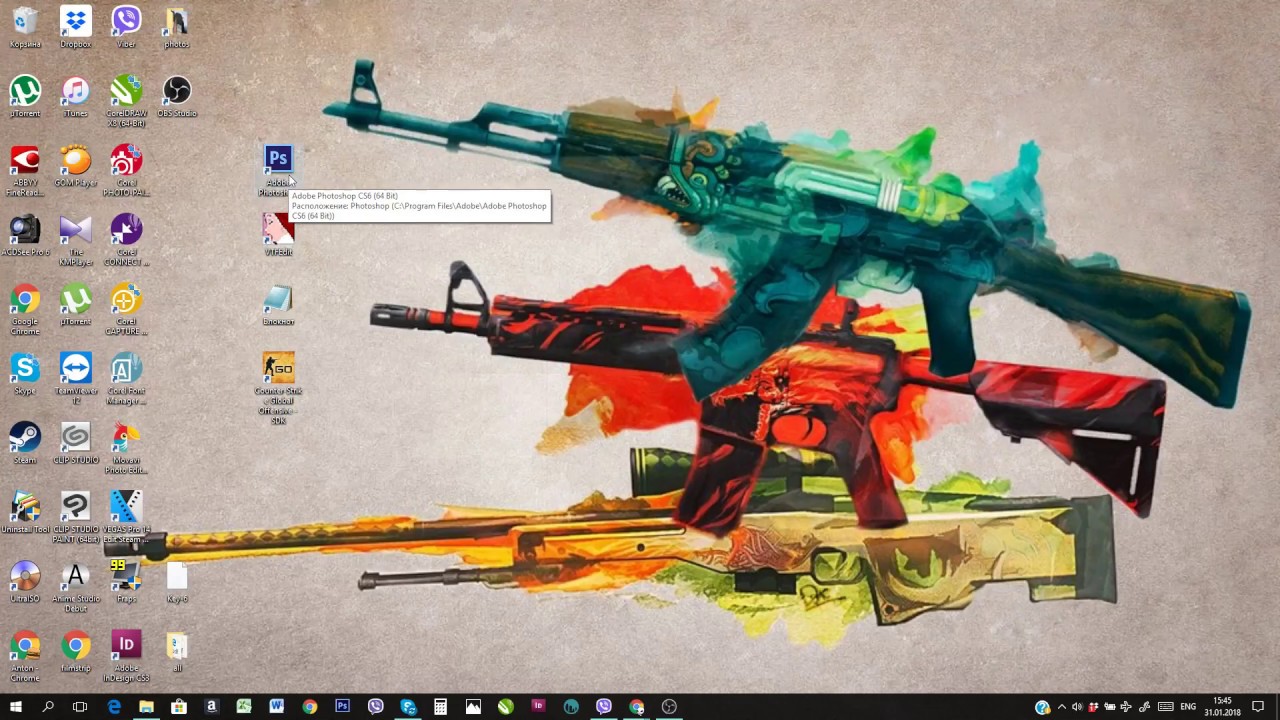Open taskbar Search magnifier

(x=48, y=707)
